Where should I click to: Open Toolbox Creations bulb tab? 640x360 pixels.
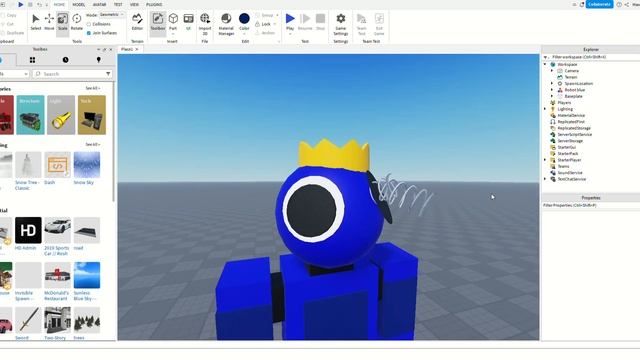98,60
